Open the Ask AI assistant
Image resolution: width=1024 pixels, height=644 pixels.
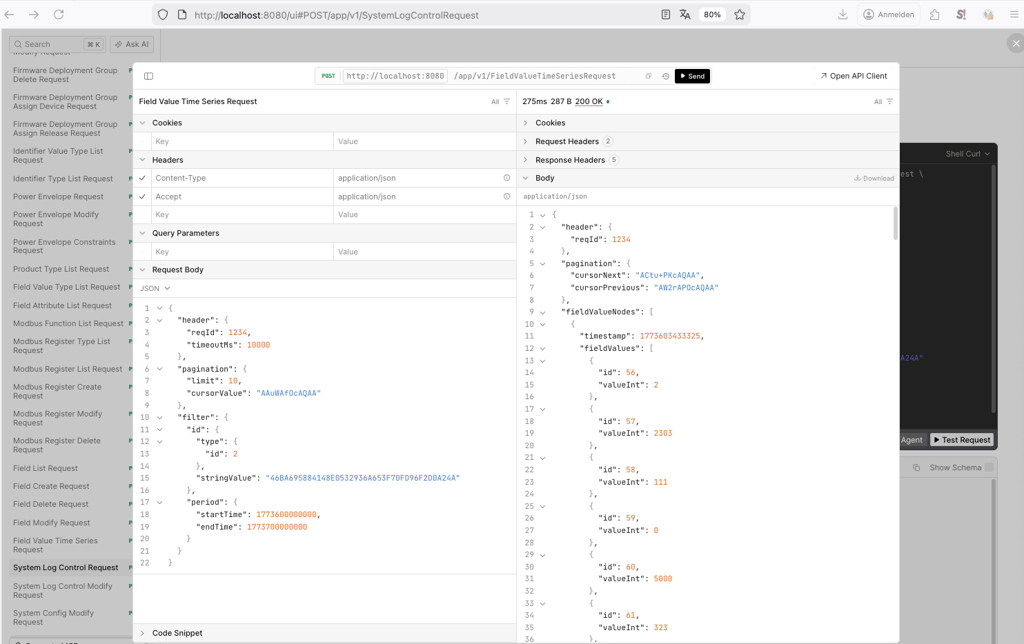point(132,44)
